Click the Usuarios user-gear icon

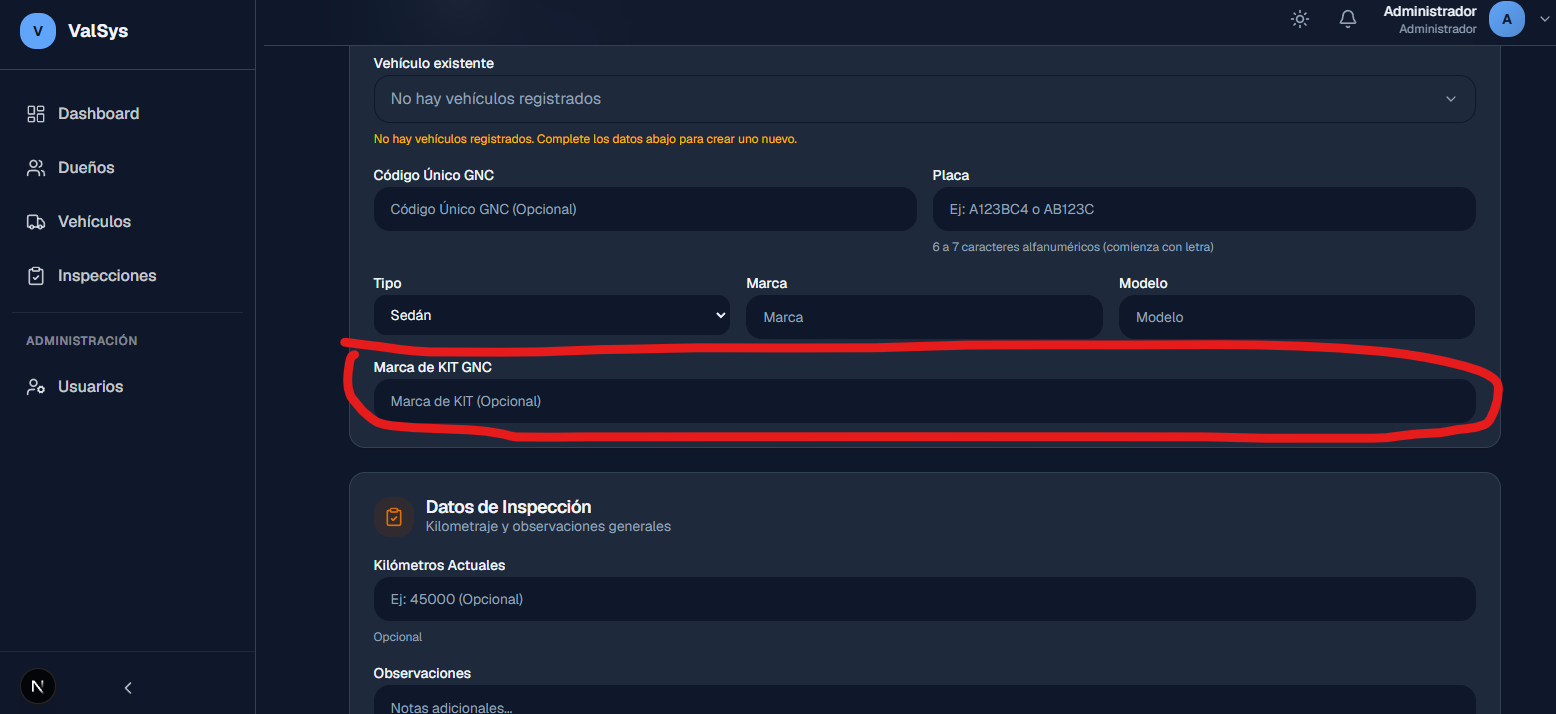36,387
